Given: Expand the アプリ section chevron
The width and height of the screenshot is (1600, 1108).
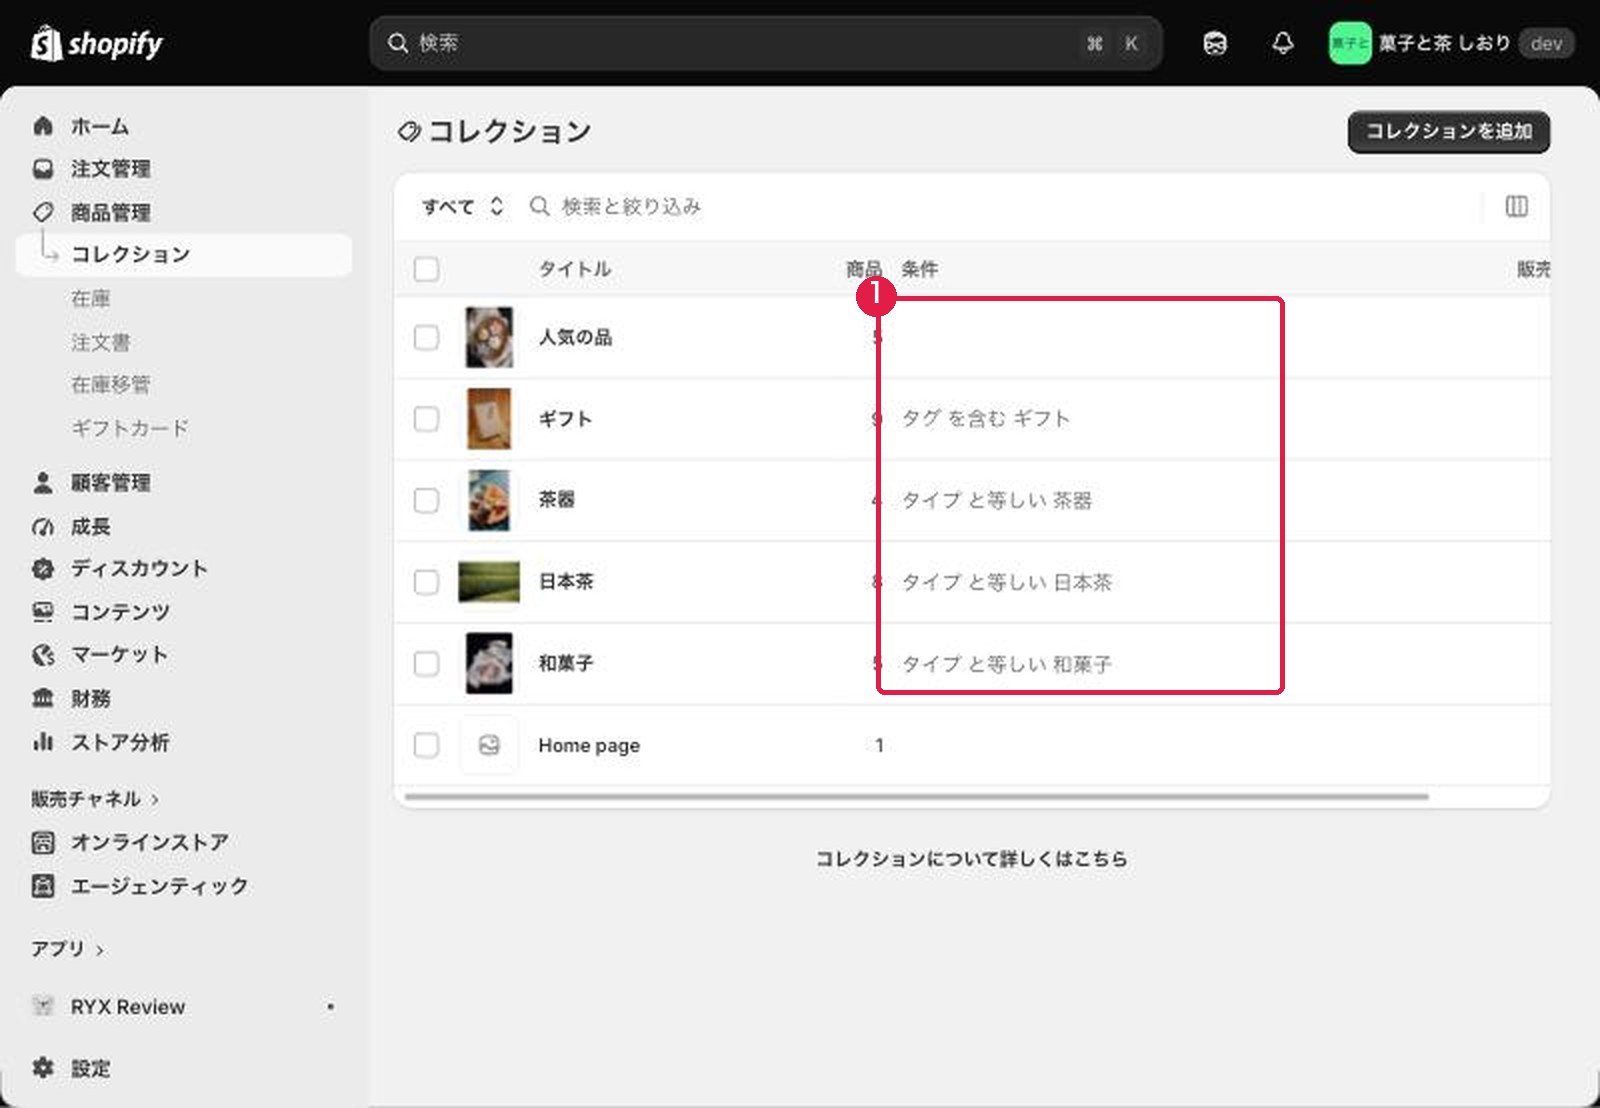Looking at the screenshot, I should [99, 950].
